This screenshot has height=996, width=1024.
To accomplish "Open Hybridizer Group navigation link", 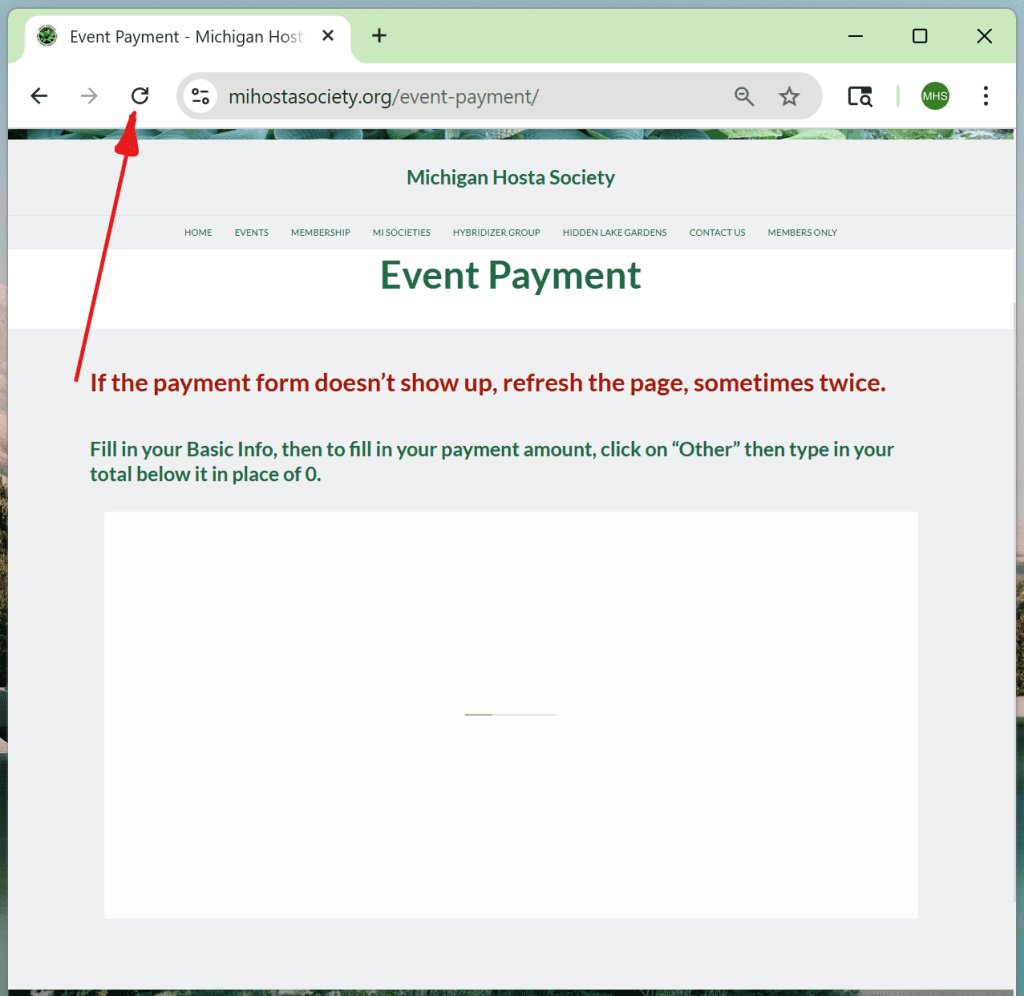I will click(x=496, y=233).
